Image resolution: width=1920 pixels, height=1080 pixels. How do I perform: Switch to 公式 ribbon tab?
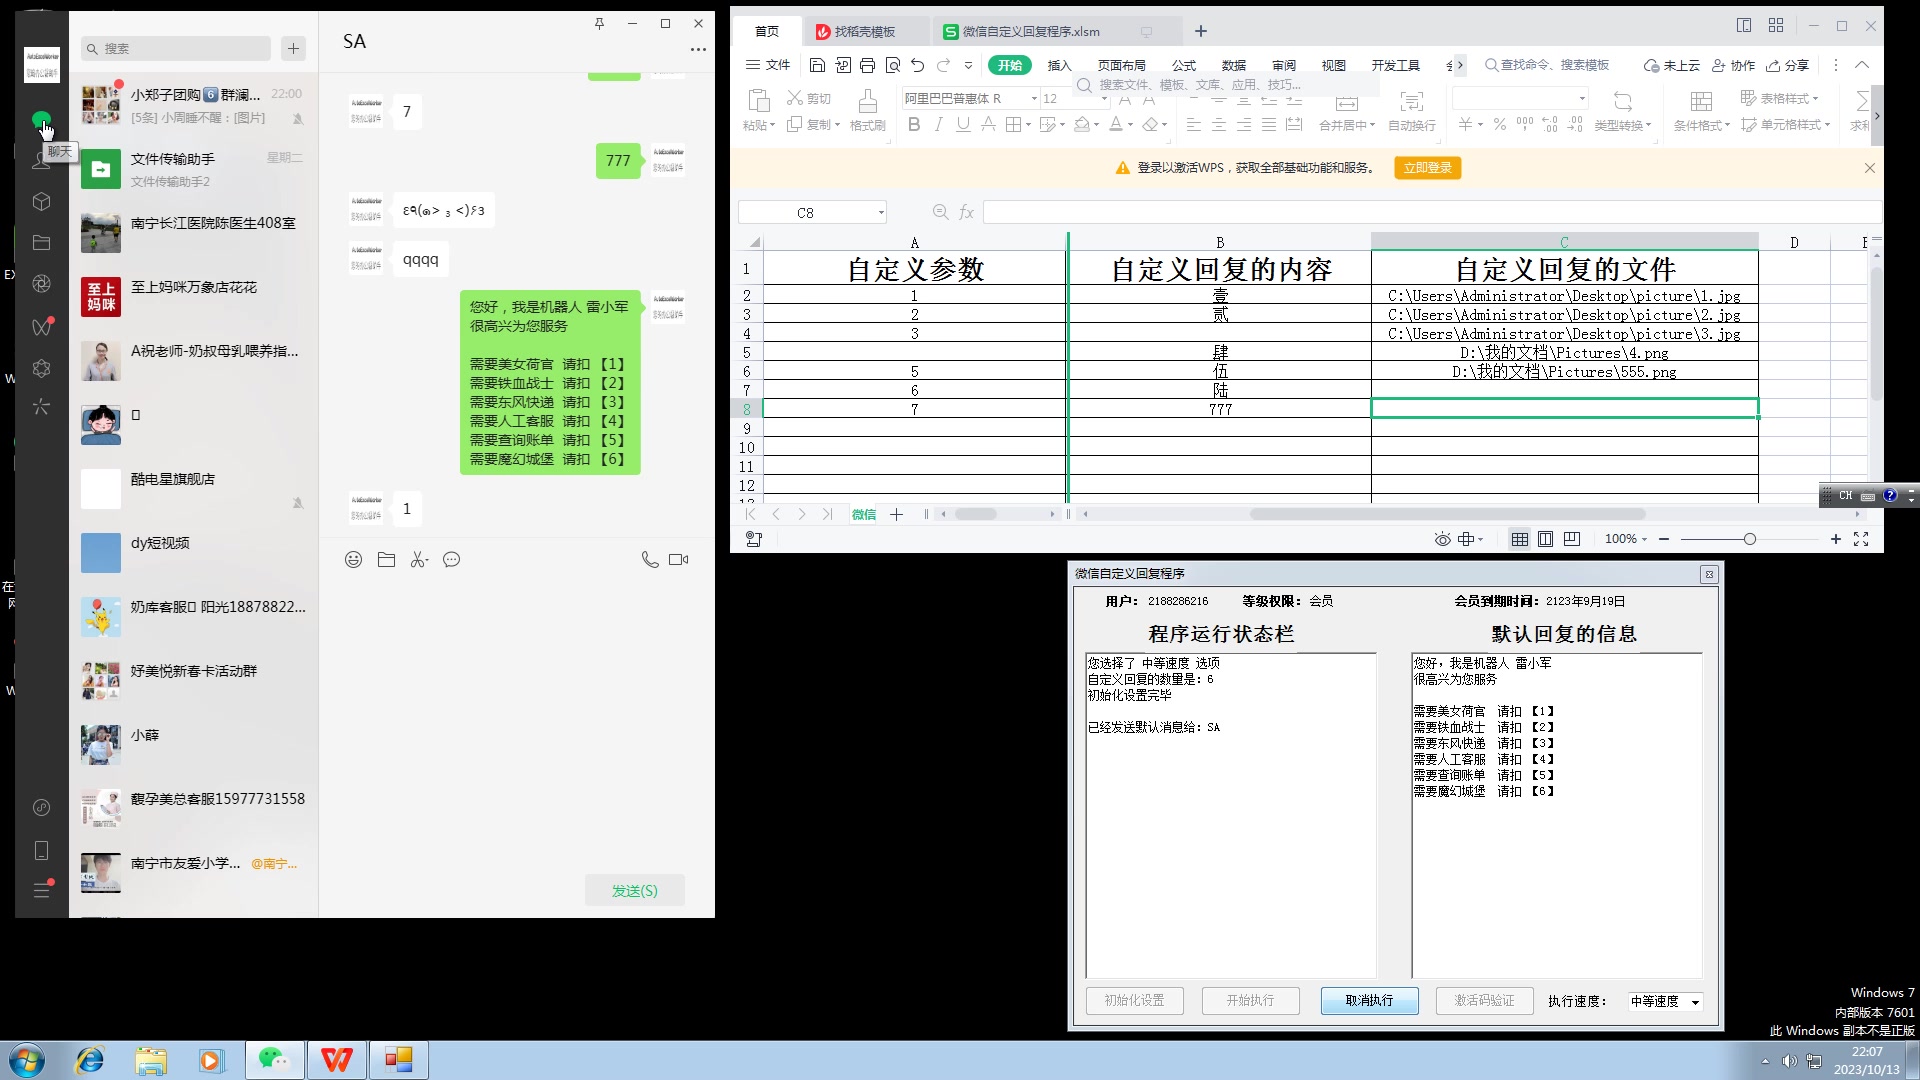[x=1184, y=65]
